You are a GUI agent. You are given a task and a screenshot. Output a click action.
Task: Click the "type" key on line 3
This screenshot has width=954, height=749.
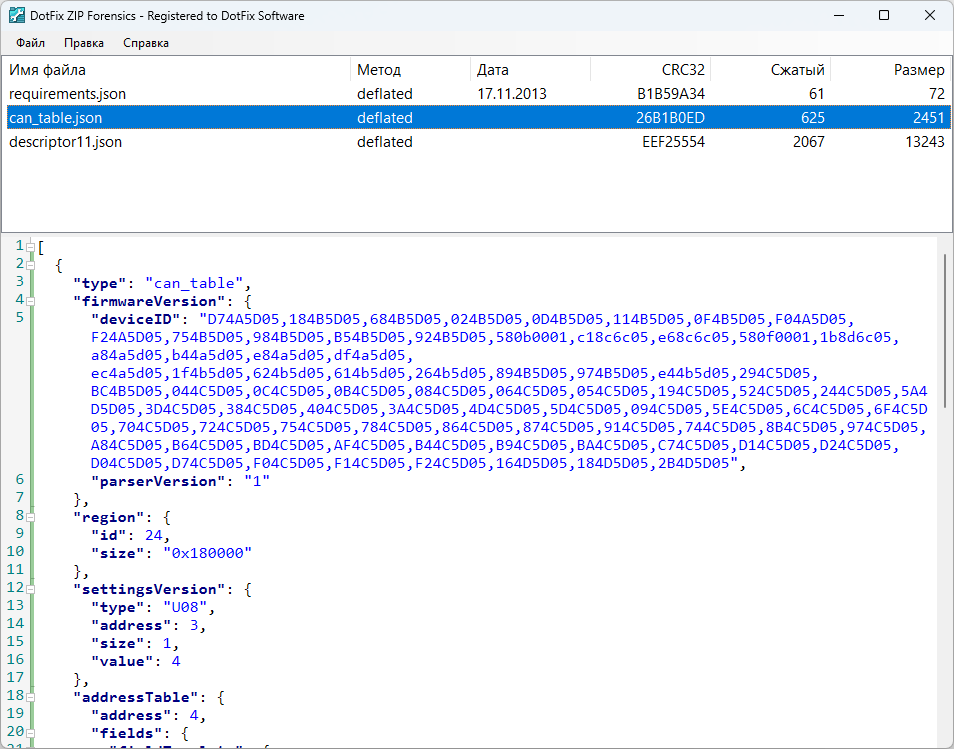(100, 284)
